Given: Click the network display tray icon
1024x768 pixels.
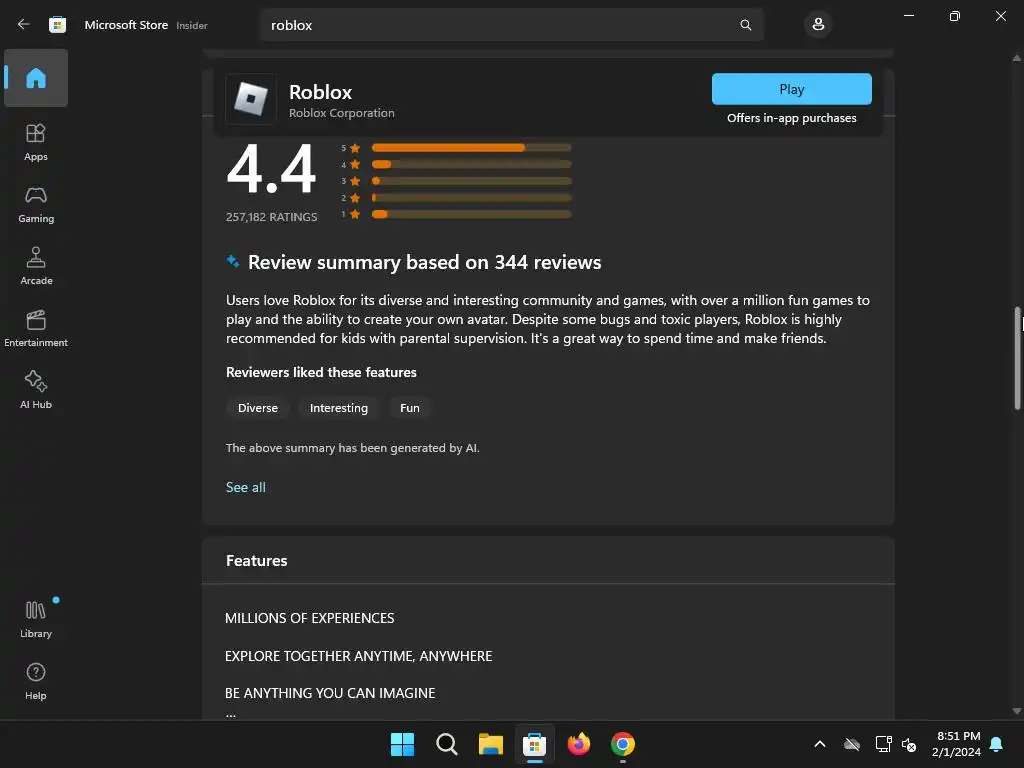Looking at the screenshot, I should tap(884, 744).
